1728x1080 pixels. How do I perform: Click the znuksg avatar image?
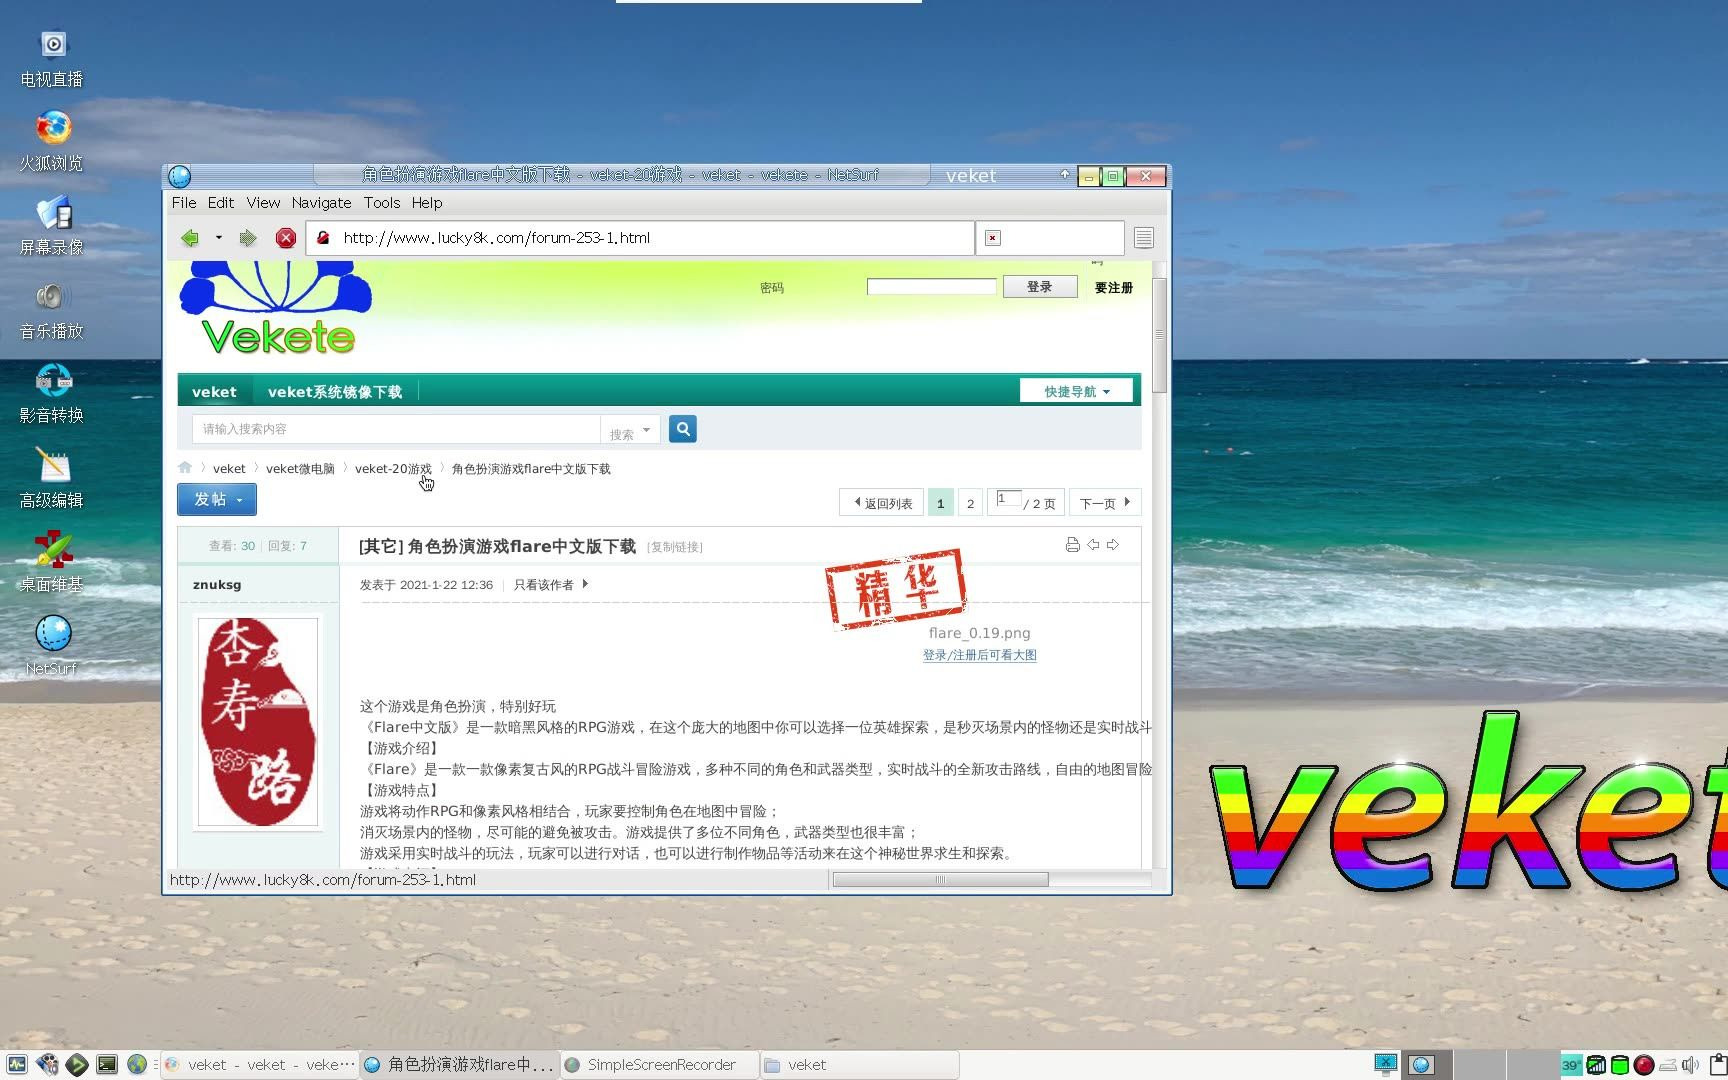click(258, 722)
